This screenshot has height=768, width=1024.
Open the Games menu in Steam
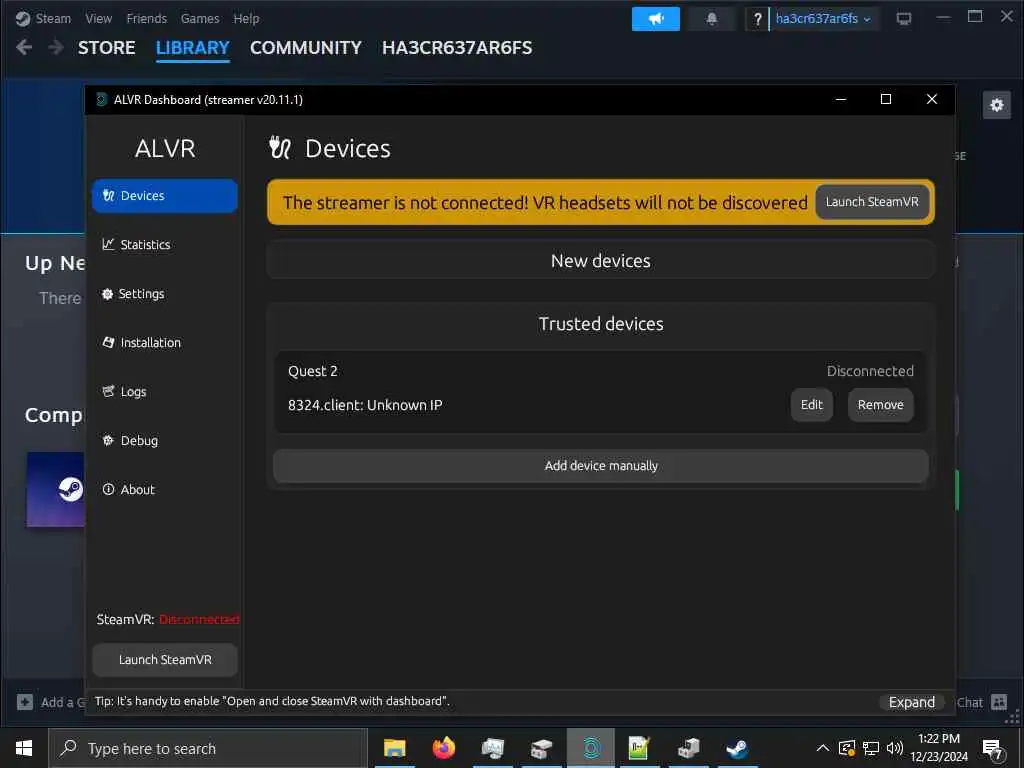click(x=200, y=18)
